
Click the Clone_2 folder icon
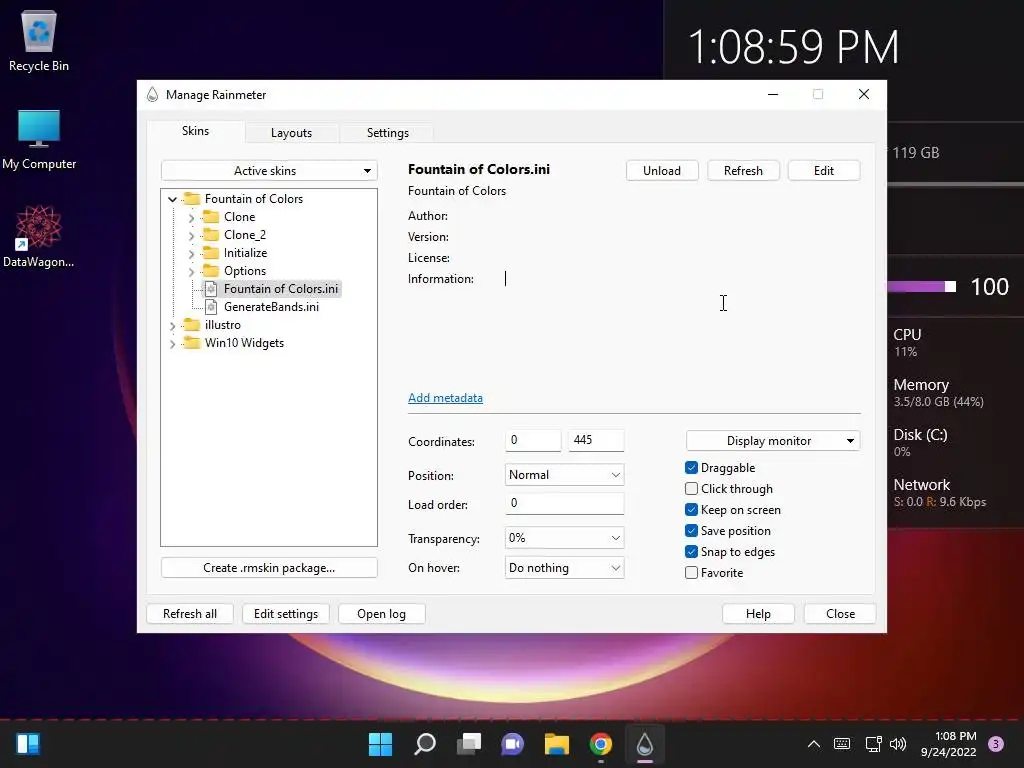pyautogui.click(x=211, y=234)
